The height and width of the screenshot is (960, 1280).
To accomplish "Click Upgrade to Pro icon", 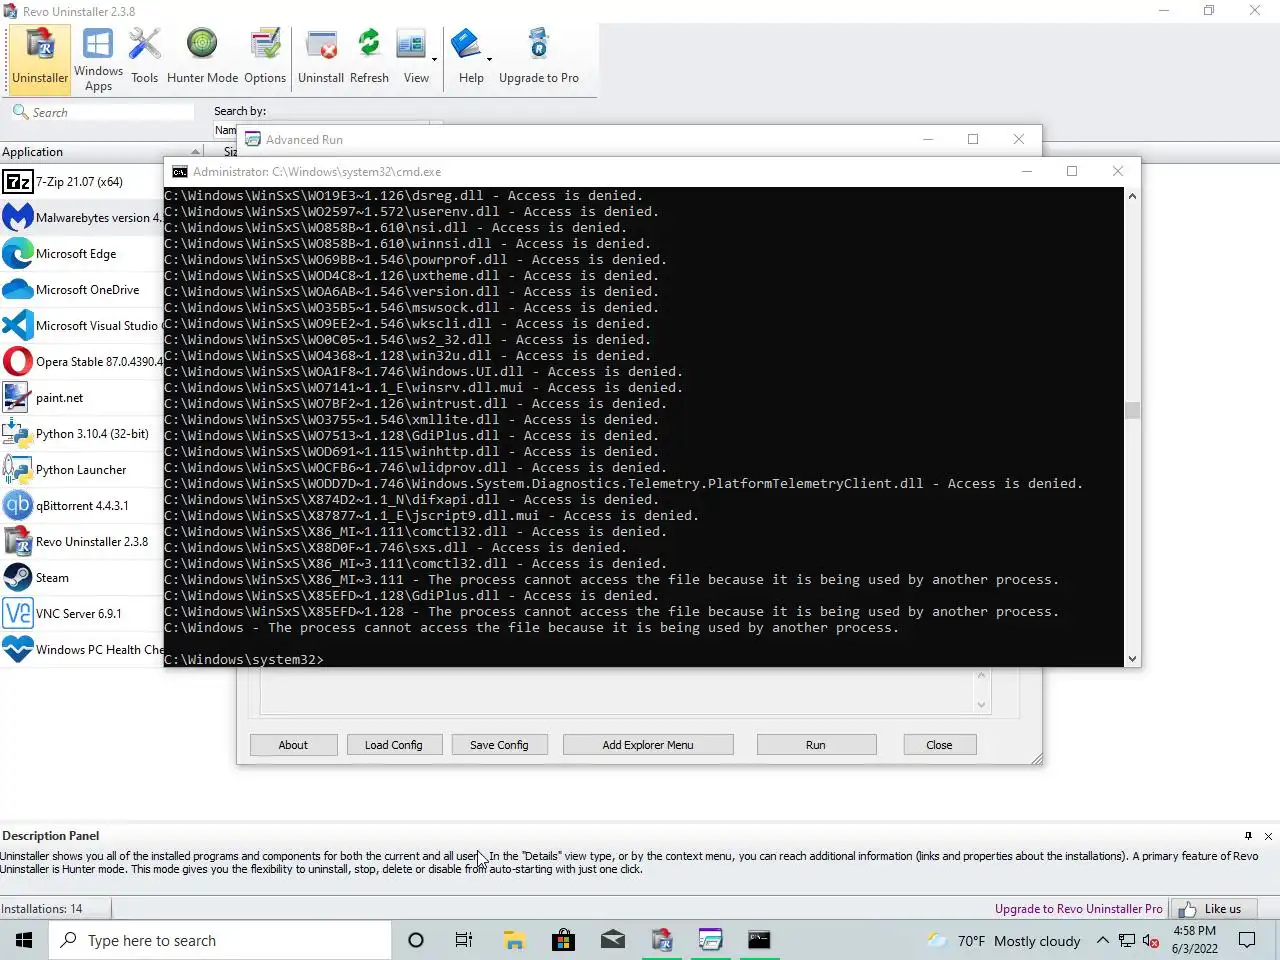I will [539, 58].
